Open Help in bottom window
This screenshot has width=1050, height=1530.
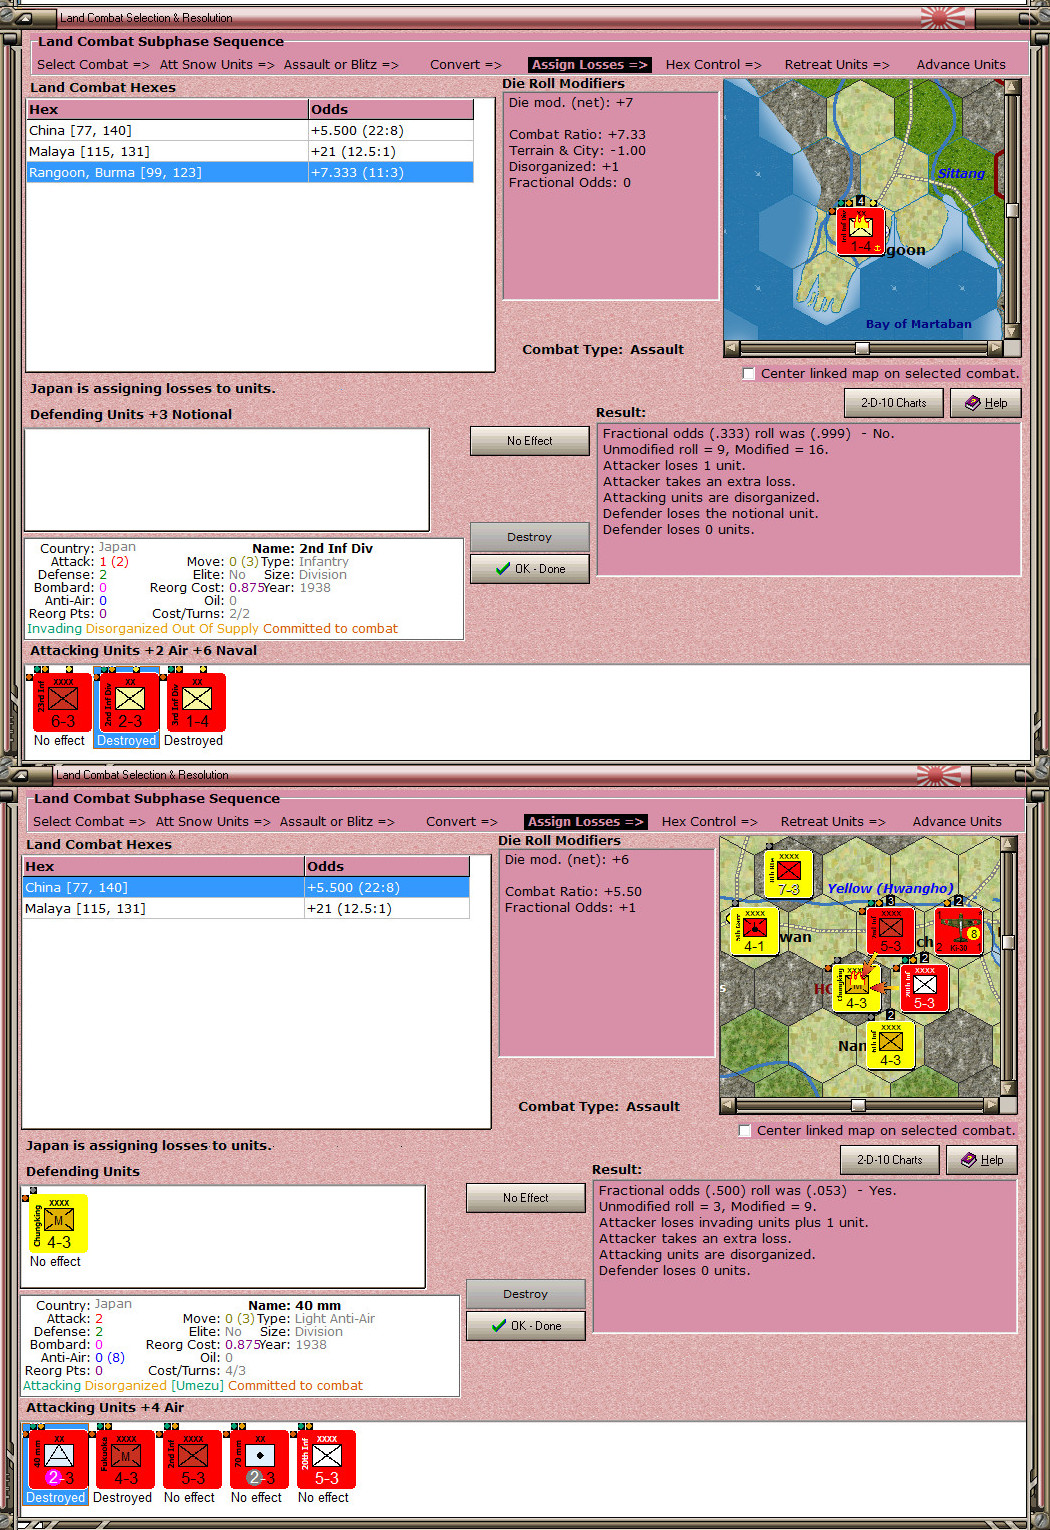click(981, 1160)
